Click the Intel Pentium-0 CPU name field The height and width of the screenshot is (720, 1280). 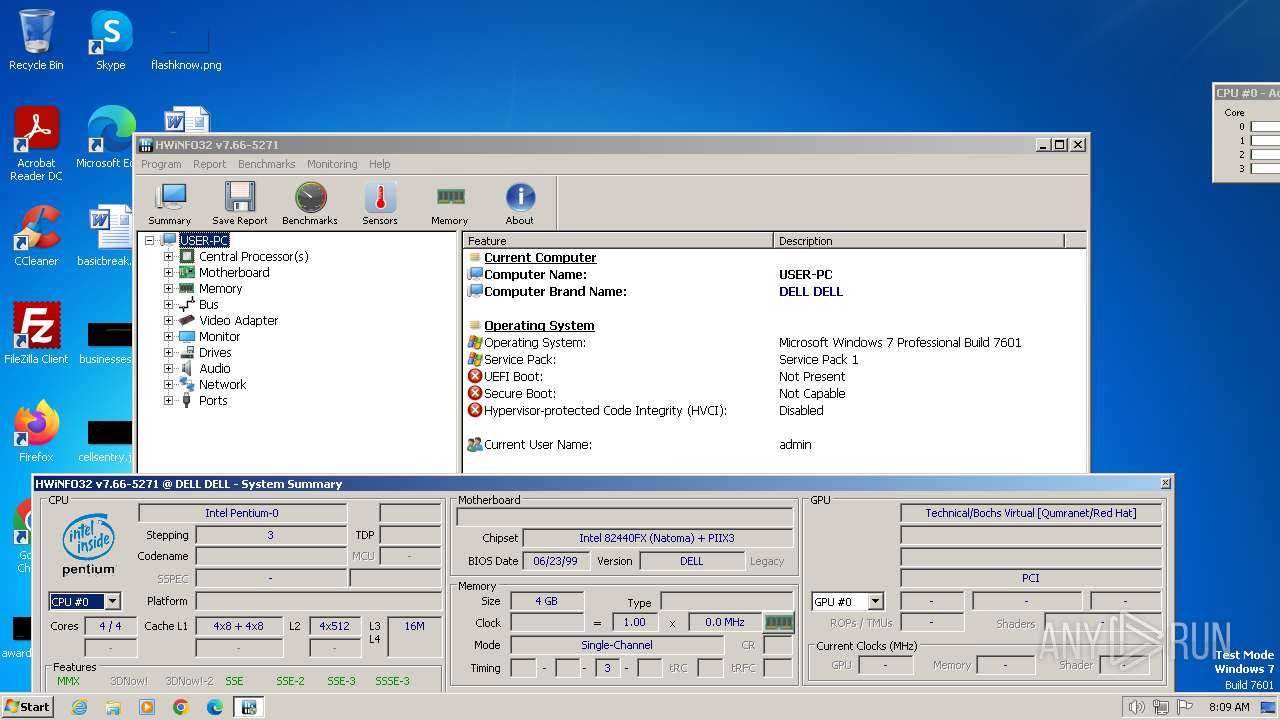click(243, 513)
